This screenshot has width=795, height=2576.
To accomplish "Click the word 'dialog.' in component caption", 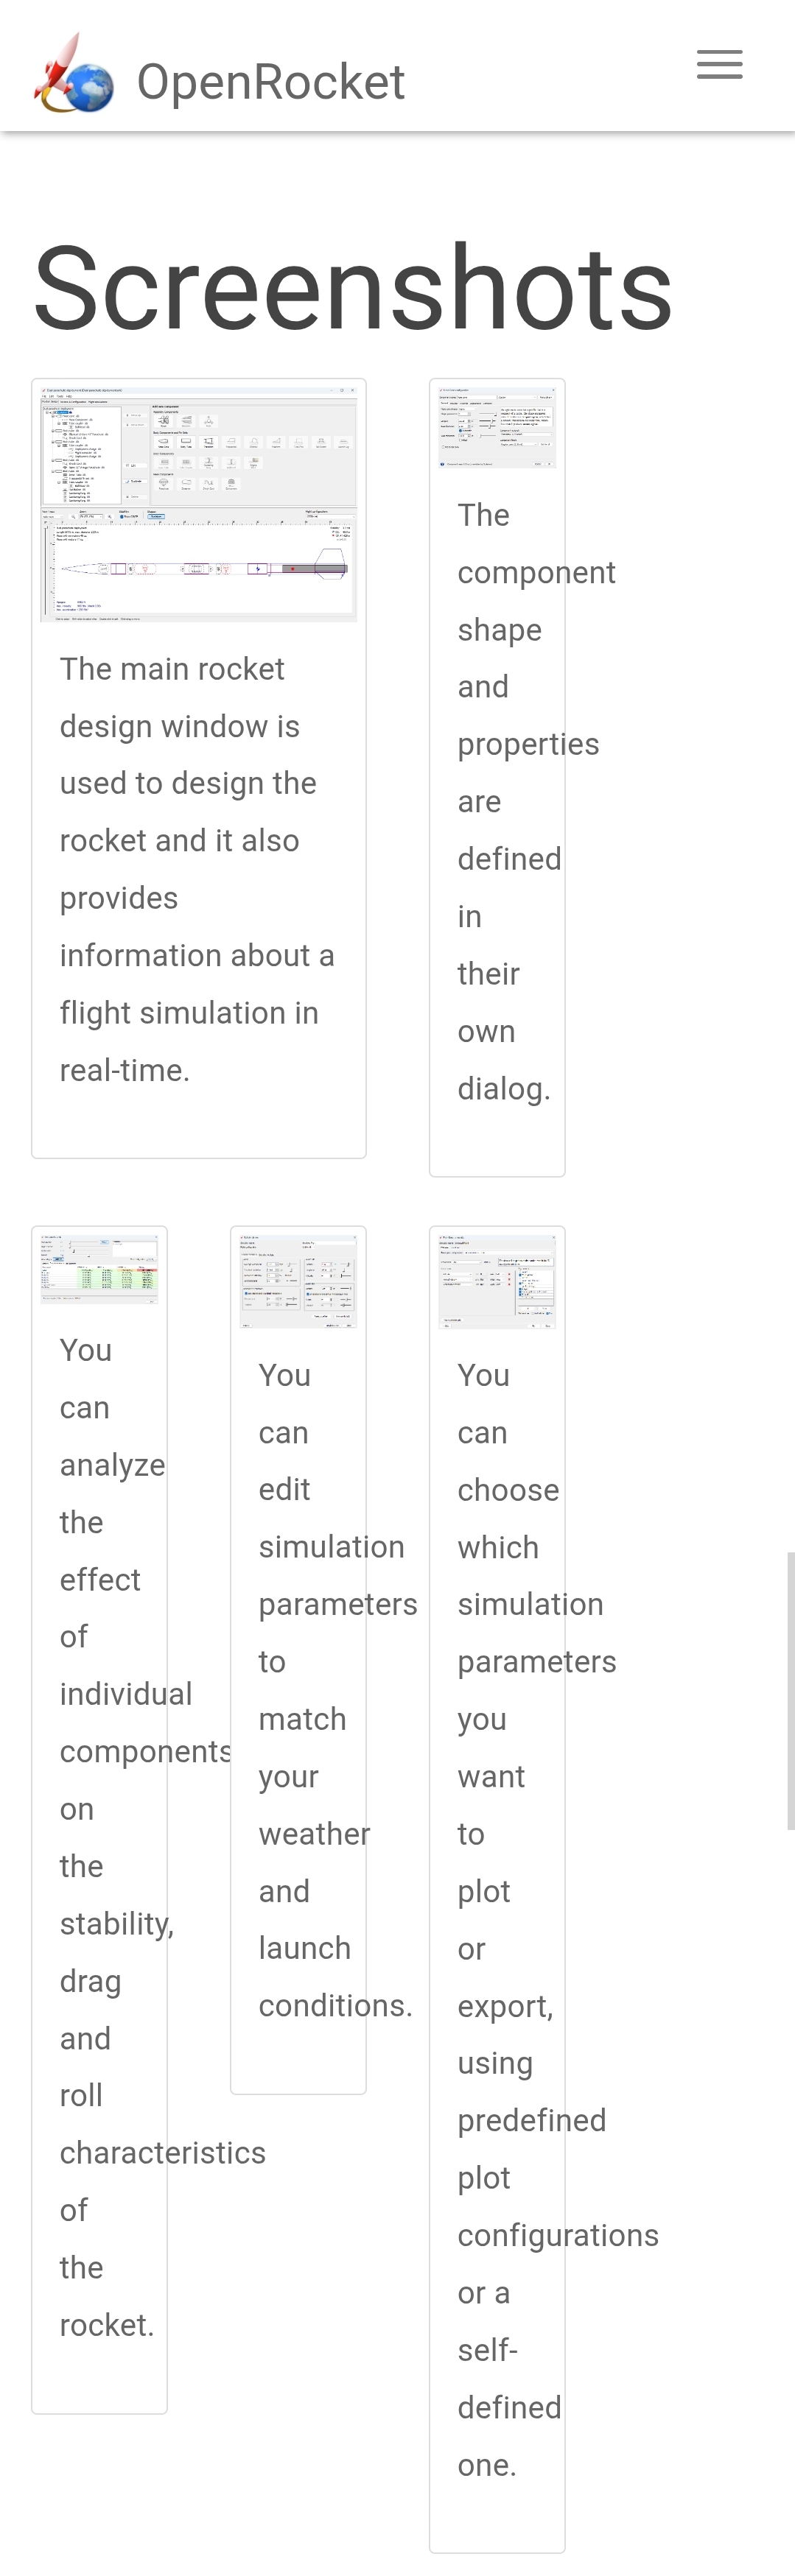I will pos(503,1089).
